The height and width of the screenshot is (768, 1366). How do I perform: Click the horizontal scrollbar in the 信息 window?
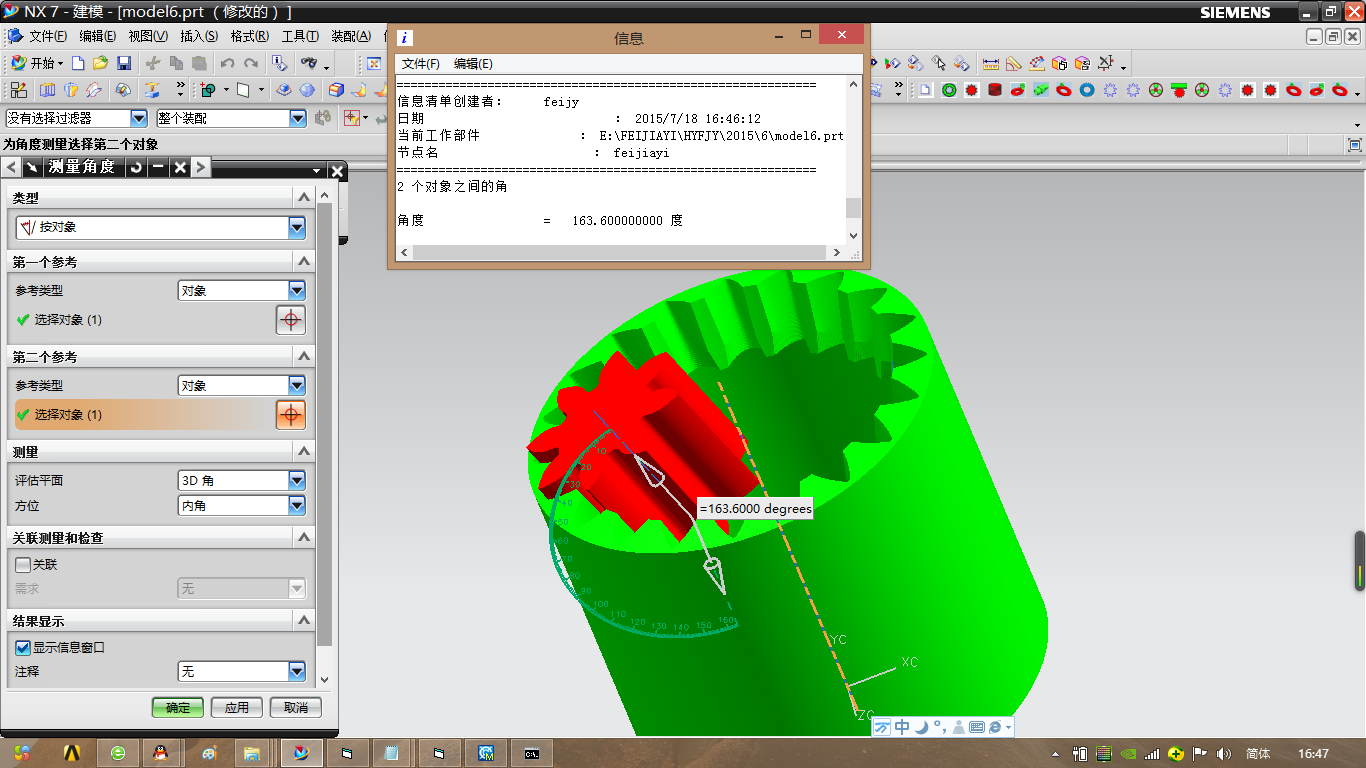point(622,252)
